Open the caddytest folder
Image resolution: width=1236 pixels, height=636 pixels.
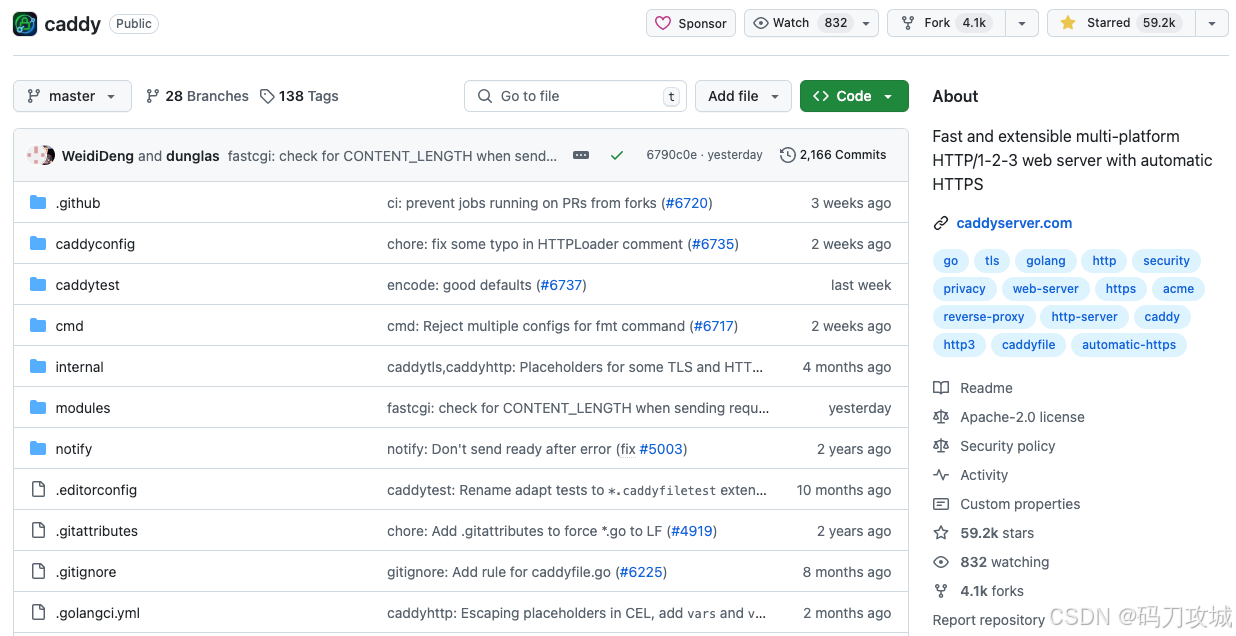click(88, 285)
